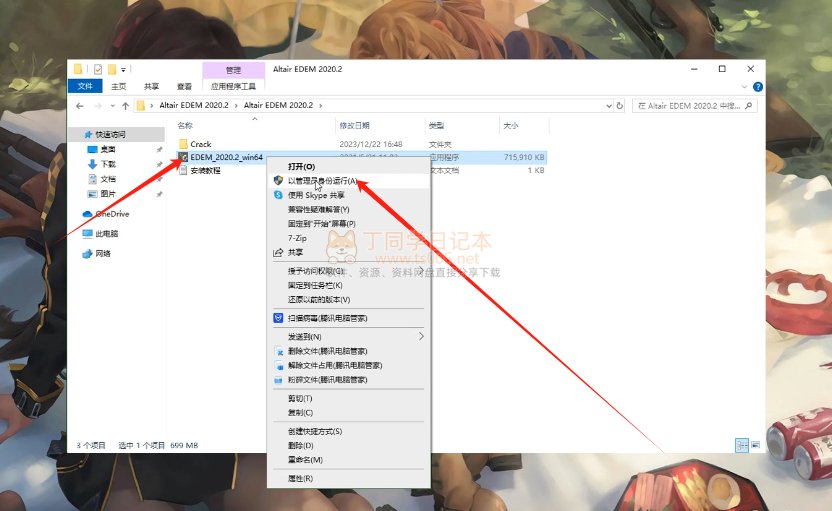Open 图片 in navigation pane
This screenshot has height=511, width=832.
pos(108,194)
